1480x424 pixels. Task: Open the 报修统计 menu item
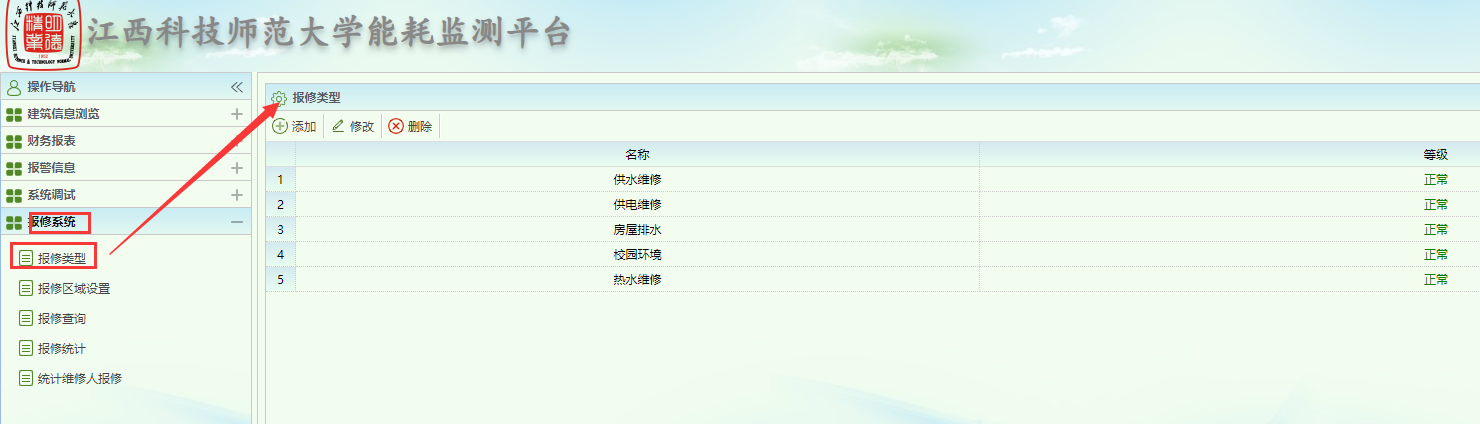(x=61, y=349)
